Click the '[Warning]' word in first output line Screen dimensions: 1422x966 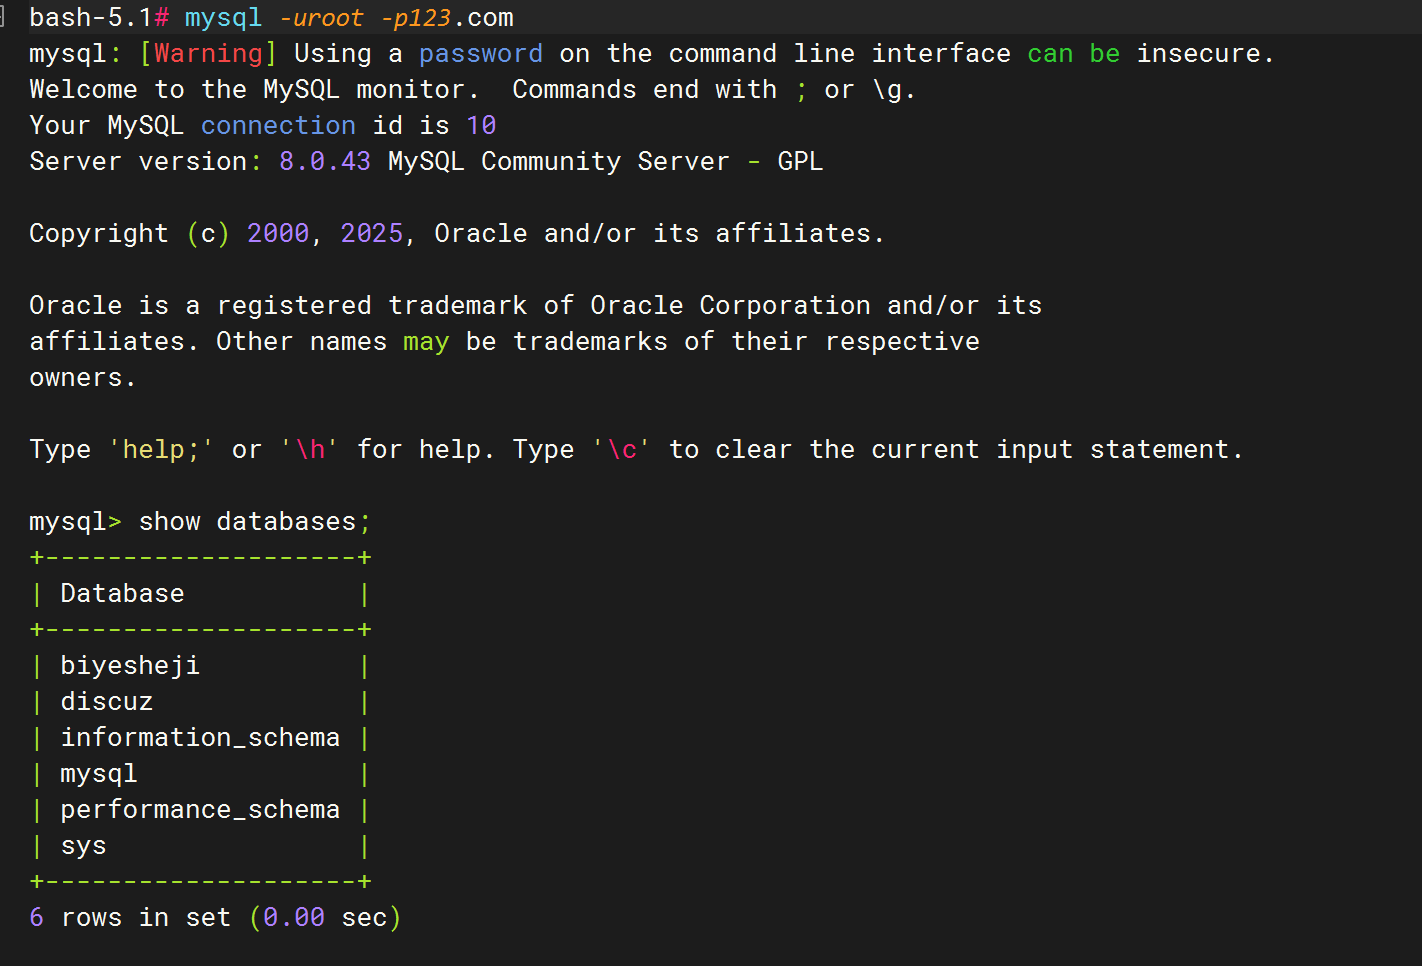point(208,54)
